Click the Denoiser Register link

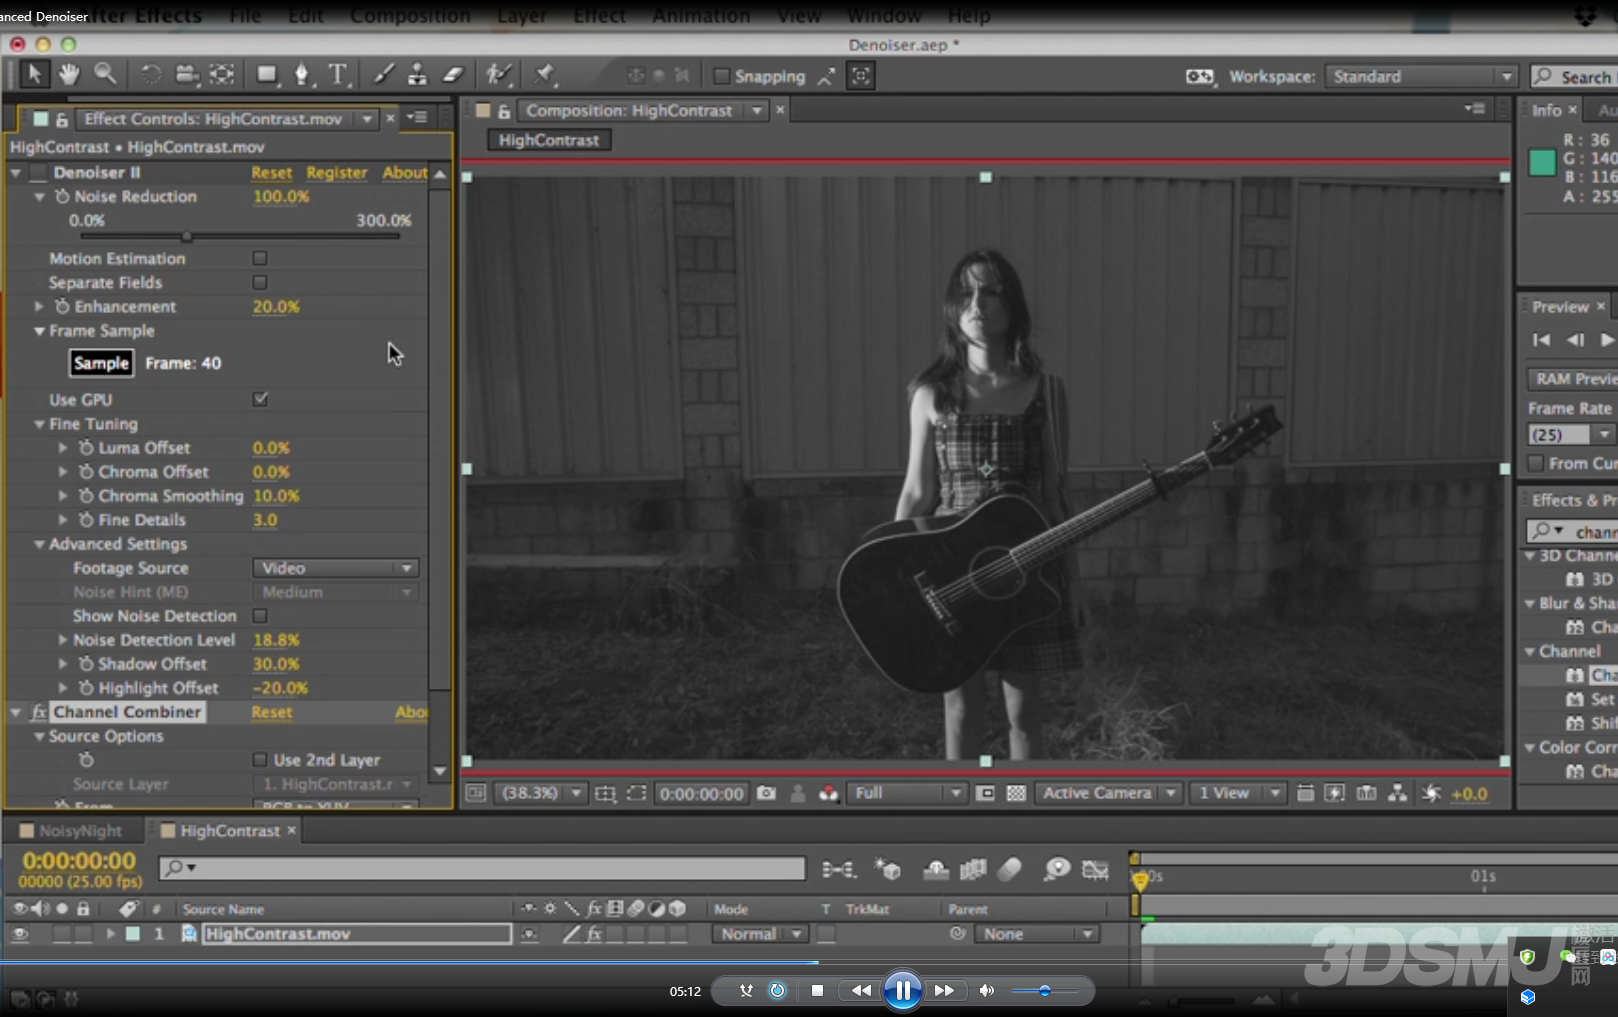tap(337, 173)
